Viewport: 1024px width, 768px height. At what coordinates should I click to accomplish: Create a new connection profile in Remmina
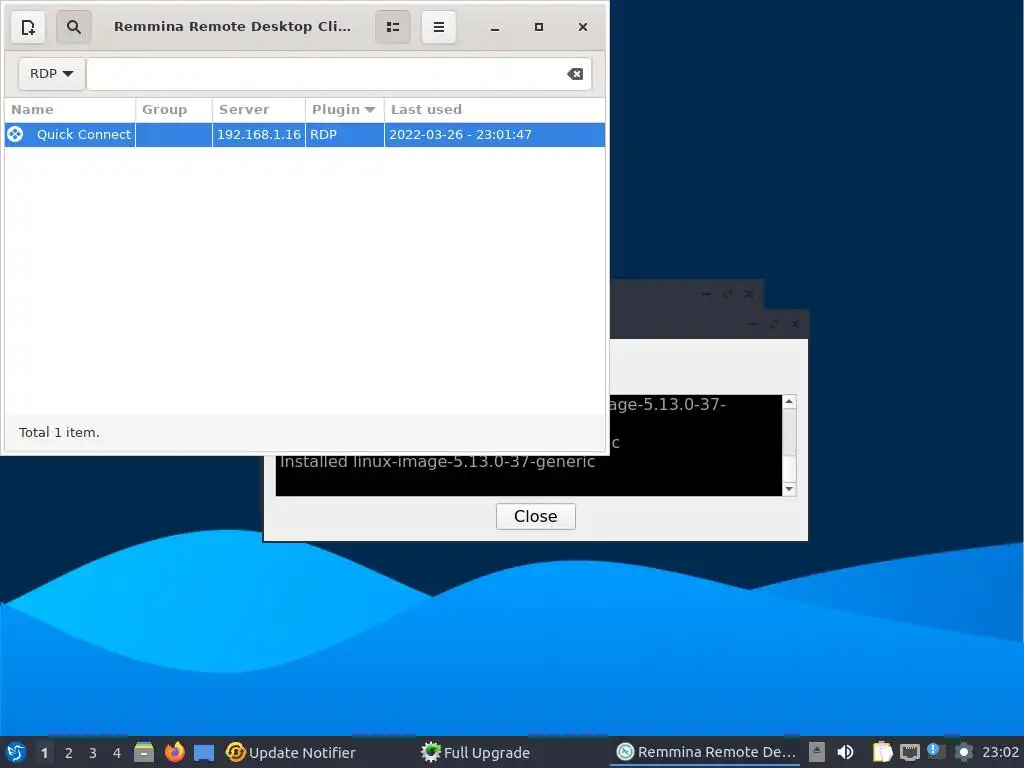(x=28, y=27)
